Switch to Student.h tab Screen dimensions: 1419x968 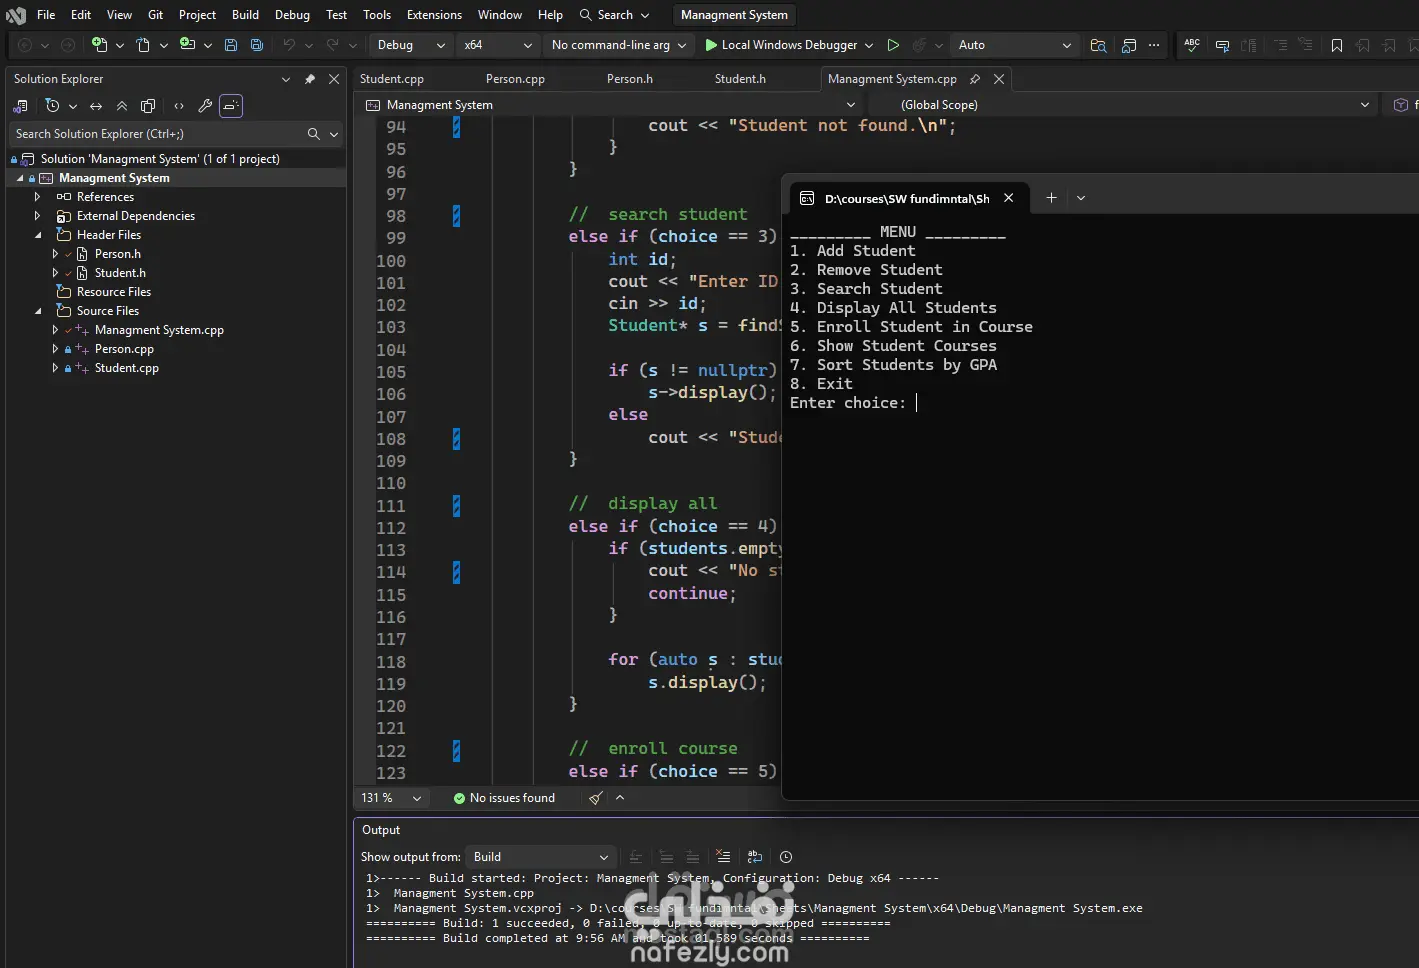(x=740, y=79)
